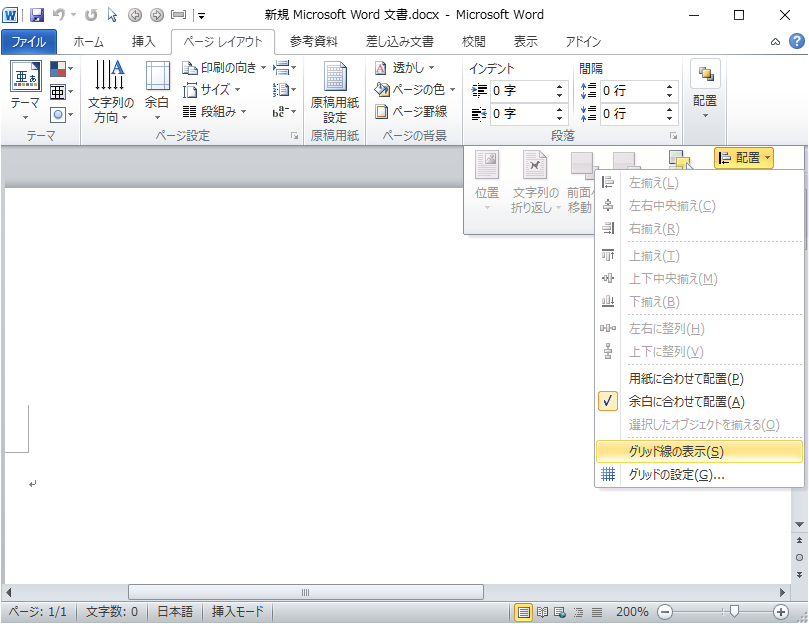Toggle 余白に合わせて配置(A) align to margin
Viewport: 809px width, 624px height.
tap(700, 402)
